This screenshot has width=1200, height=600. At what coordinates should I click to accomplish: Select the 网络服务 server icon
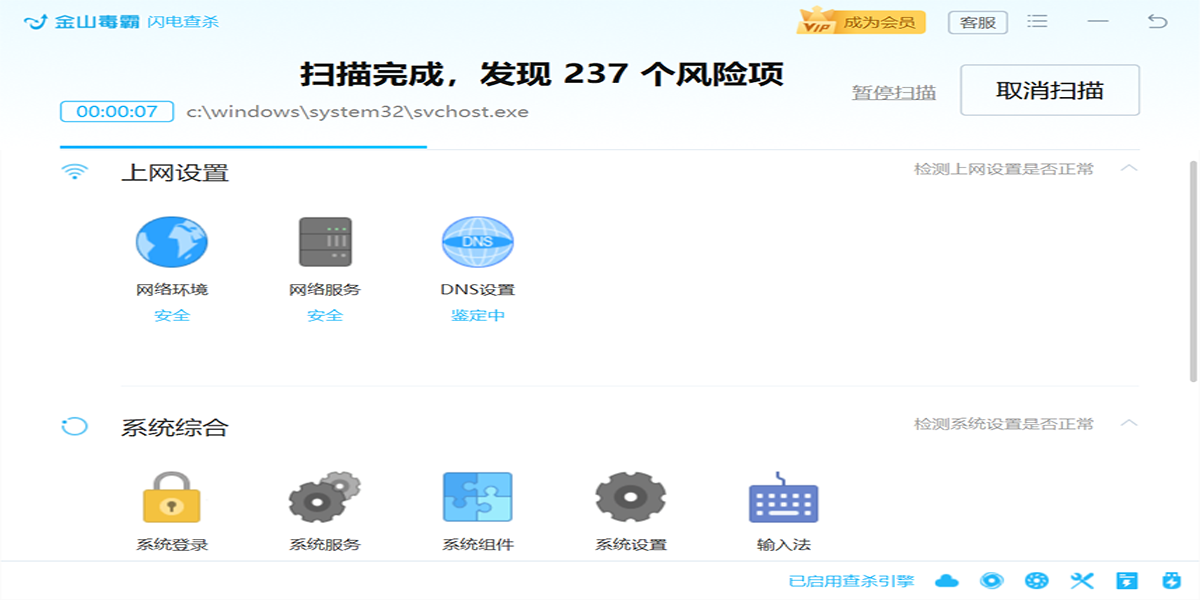pyautogui.click(x=325, y=242)
